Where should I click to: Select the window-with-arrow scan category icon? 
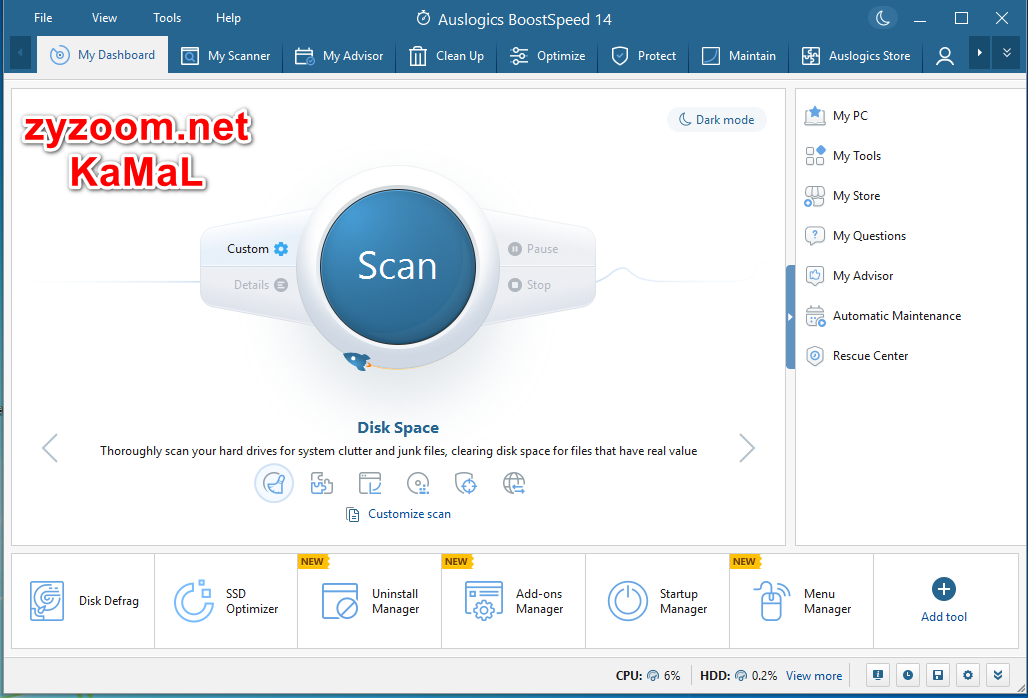click(370, 484)
